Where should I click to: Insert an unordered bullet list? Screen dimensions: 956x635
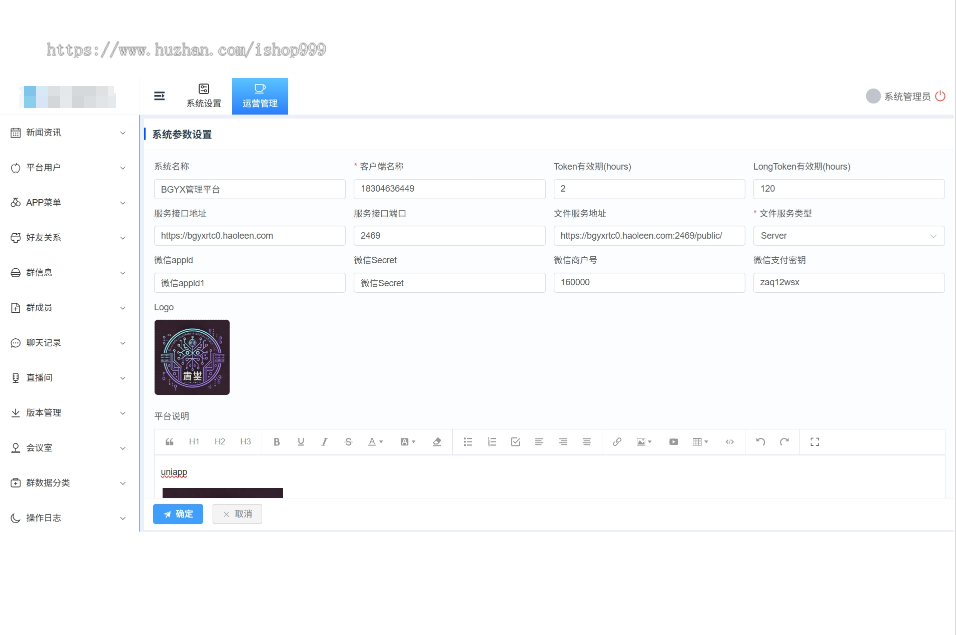point(468,442)
